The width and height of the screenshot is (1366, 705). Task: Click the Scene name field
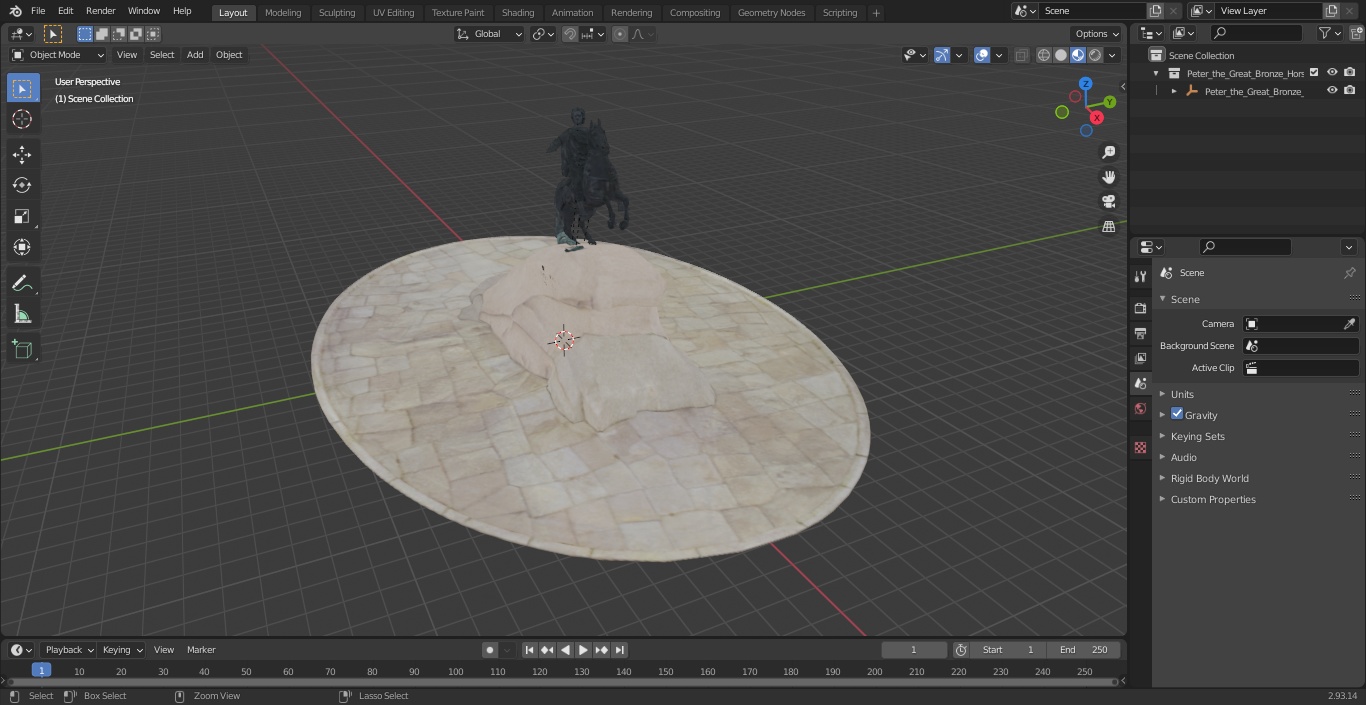coord(1092,11)
